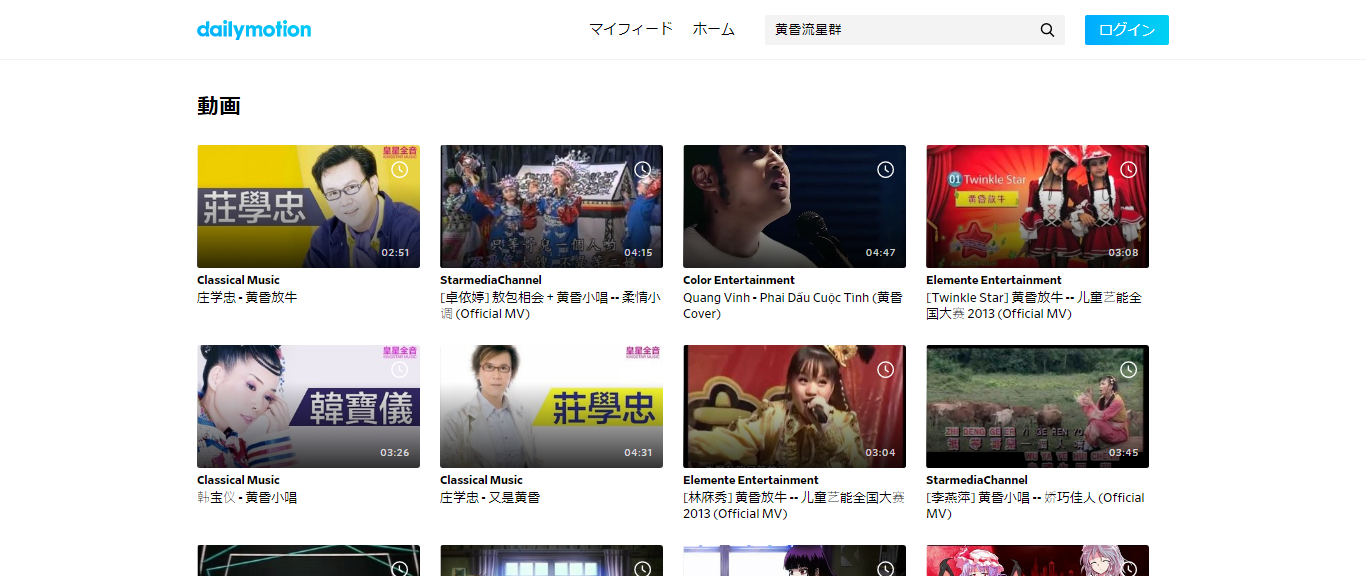Open Classical Music channel above 韩宝仪 title

click(x=238, y=480)
